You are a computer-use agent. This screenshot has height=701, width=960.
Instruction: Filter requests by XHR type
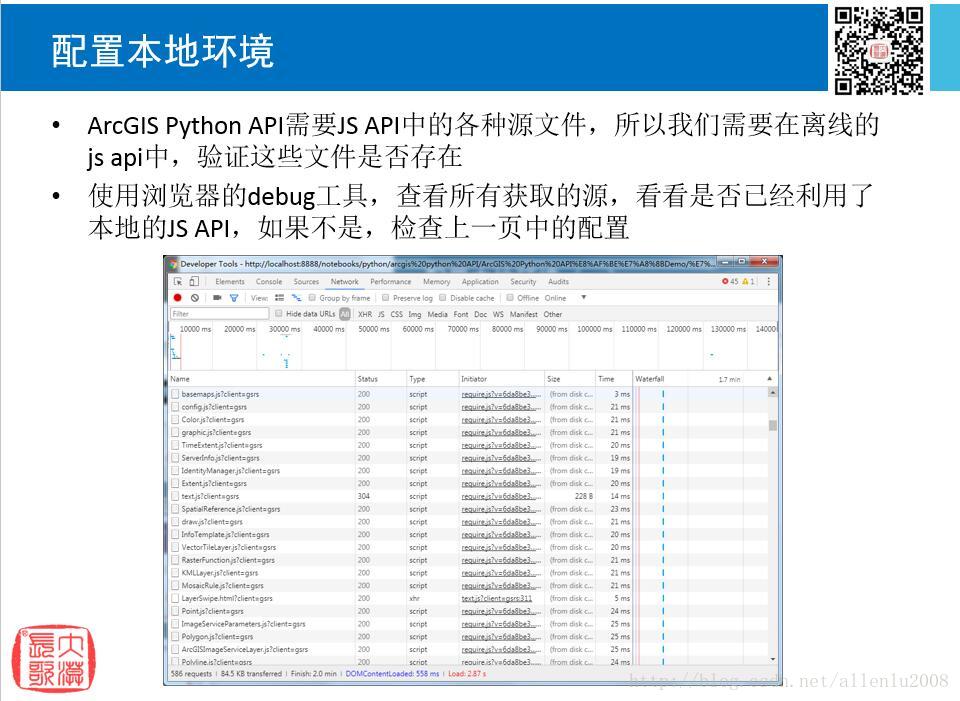(x=365, y=314)
